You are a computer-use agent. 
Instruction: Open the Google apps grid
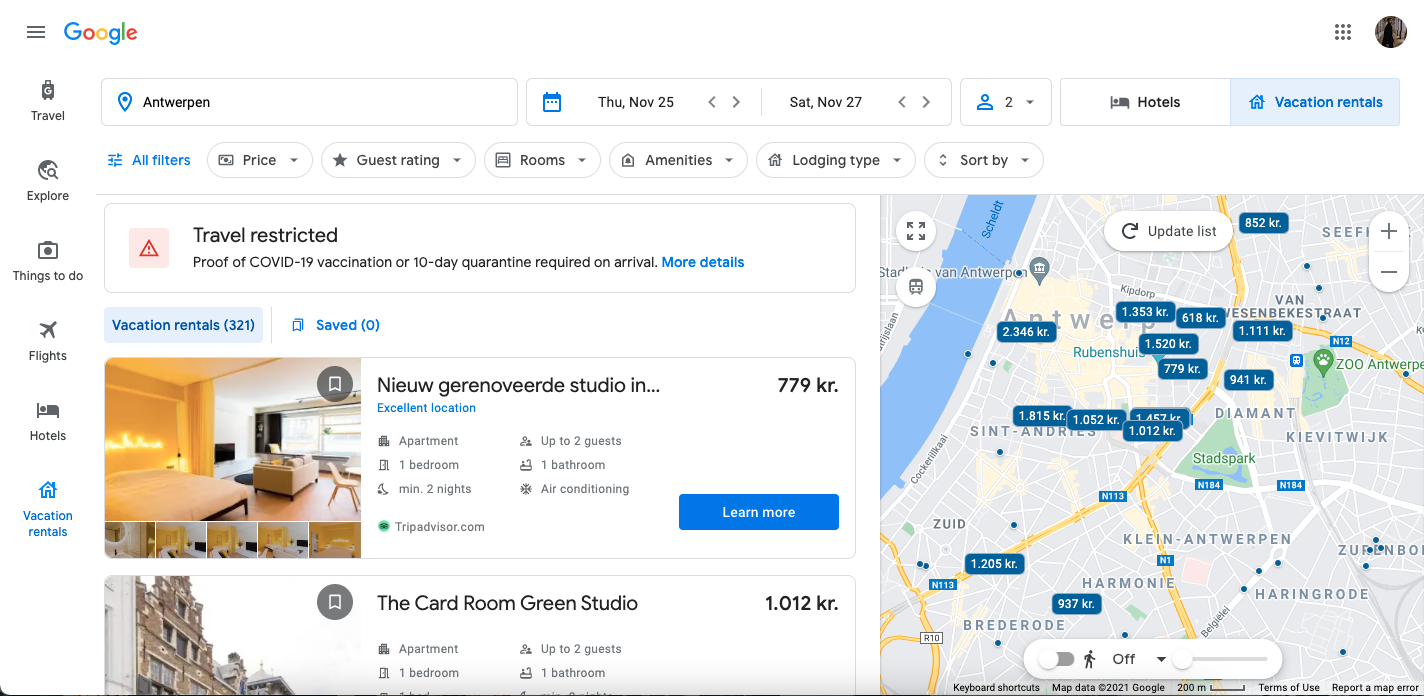(1343, 32)
